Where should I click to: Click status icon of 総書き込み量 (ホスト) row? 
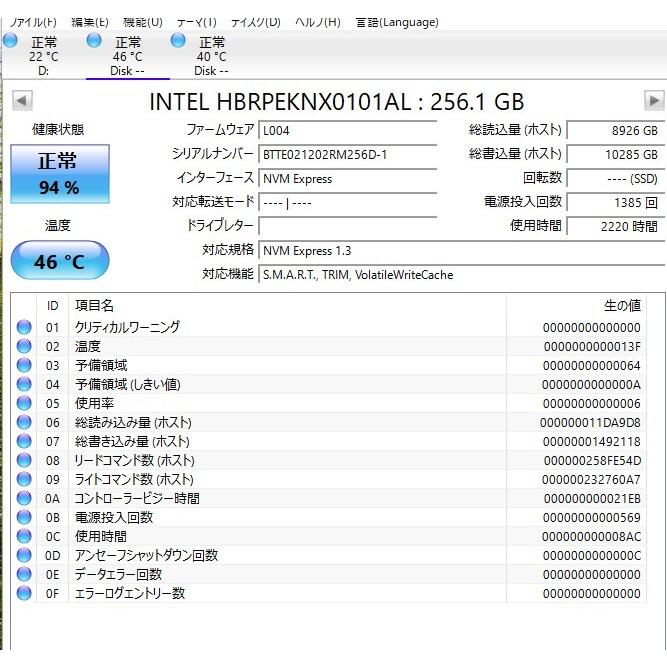point(24,441)
